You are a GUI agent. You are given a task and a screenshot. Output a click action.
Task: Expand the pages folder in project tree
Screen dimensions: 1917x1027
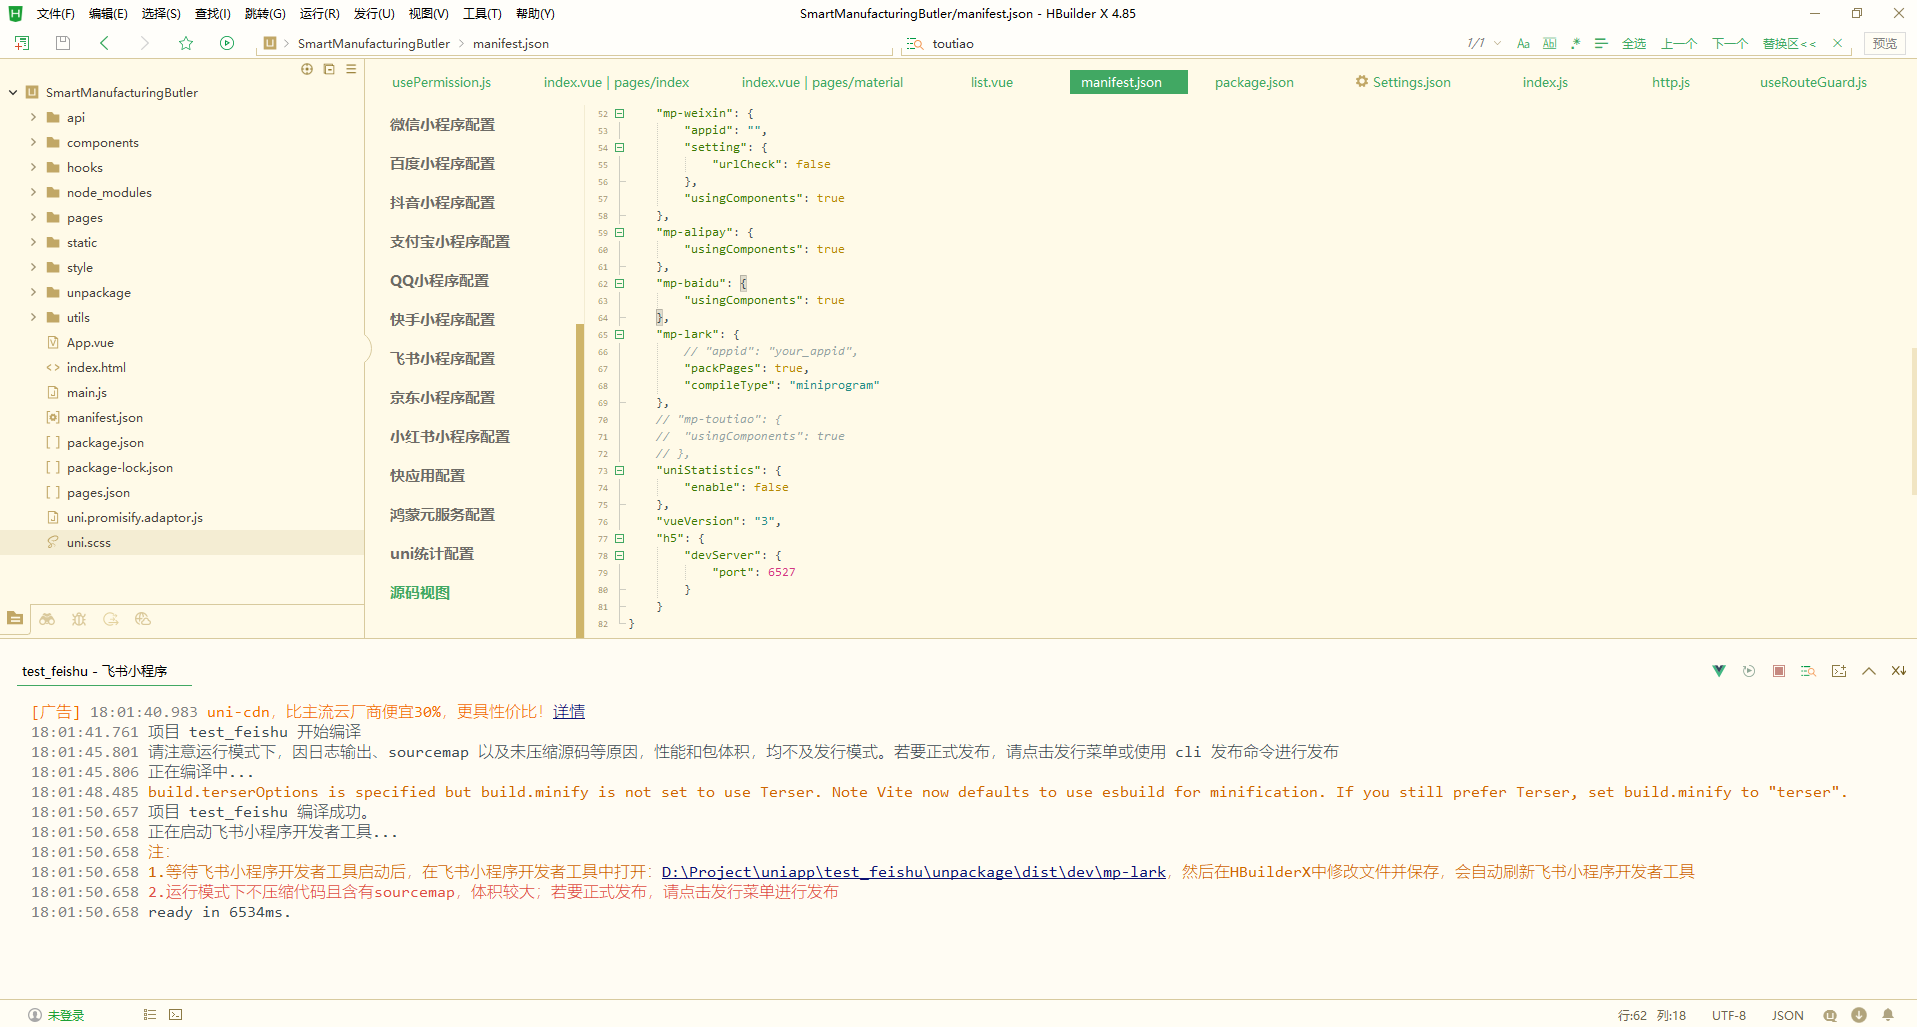(x=33, y=217)
